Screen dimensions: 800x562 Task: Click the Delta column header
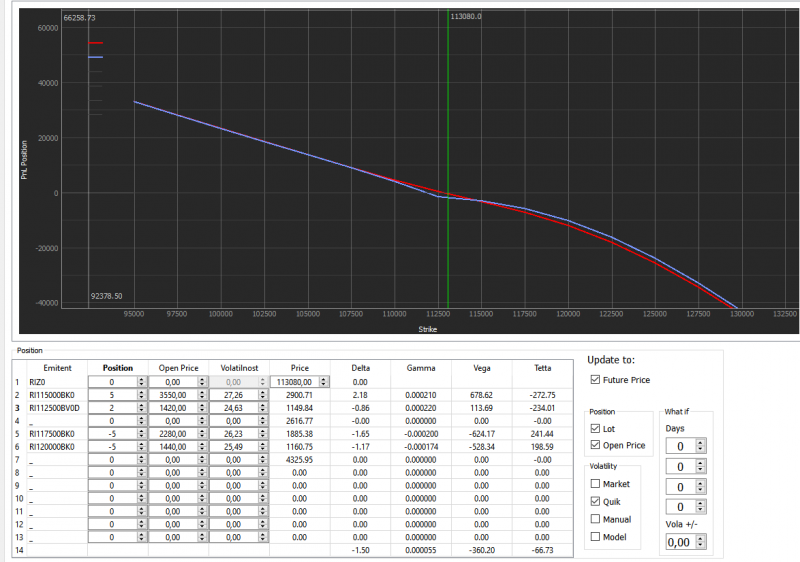point(360,368)
